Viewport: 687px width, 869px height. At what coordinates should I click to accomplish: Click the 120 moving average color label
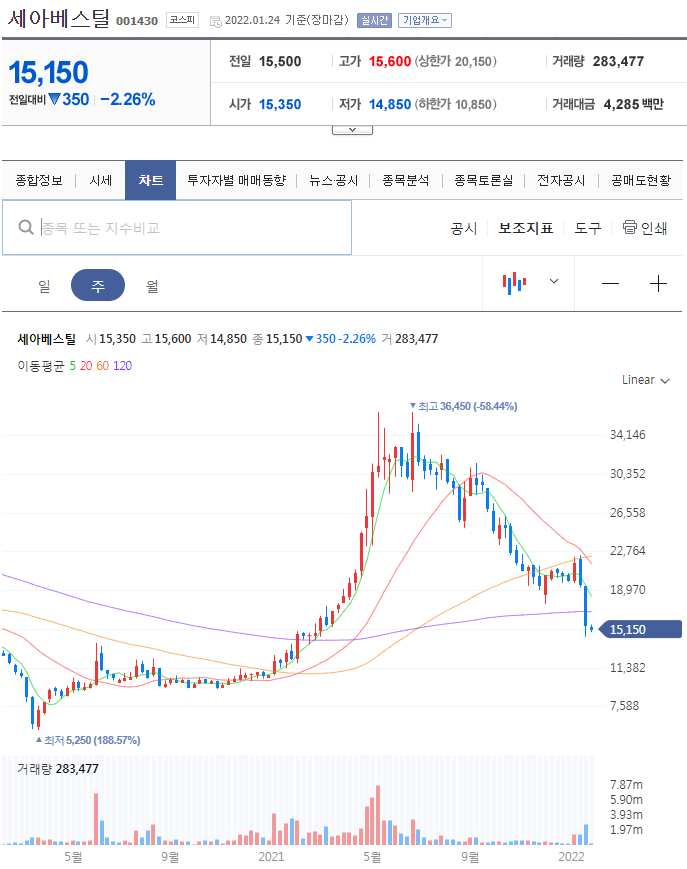pyautogui.click(x=122, y=366)
